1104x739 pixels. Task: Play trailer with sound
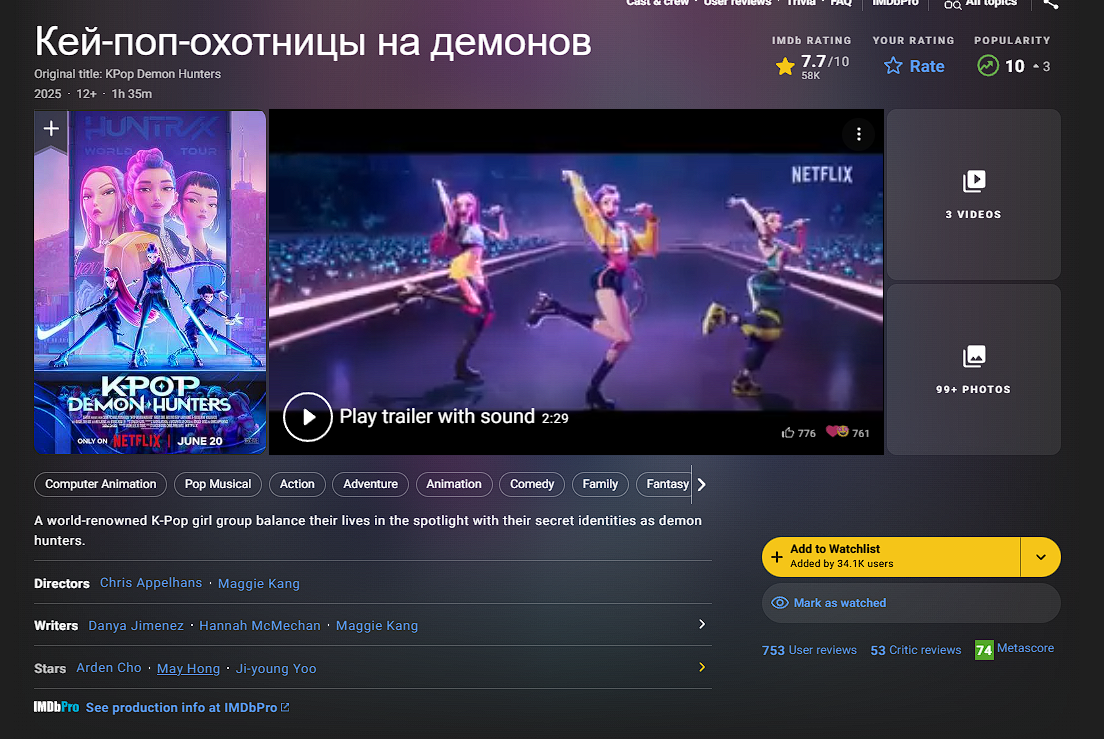click(x=308, y=417)
